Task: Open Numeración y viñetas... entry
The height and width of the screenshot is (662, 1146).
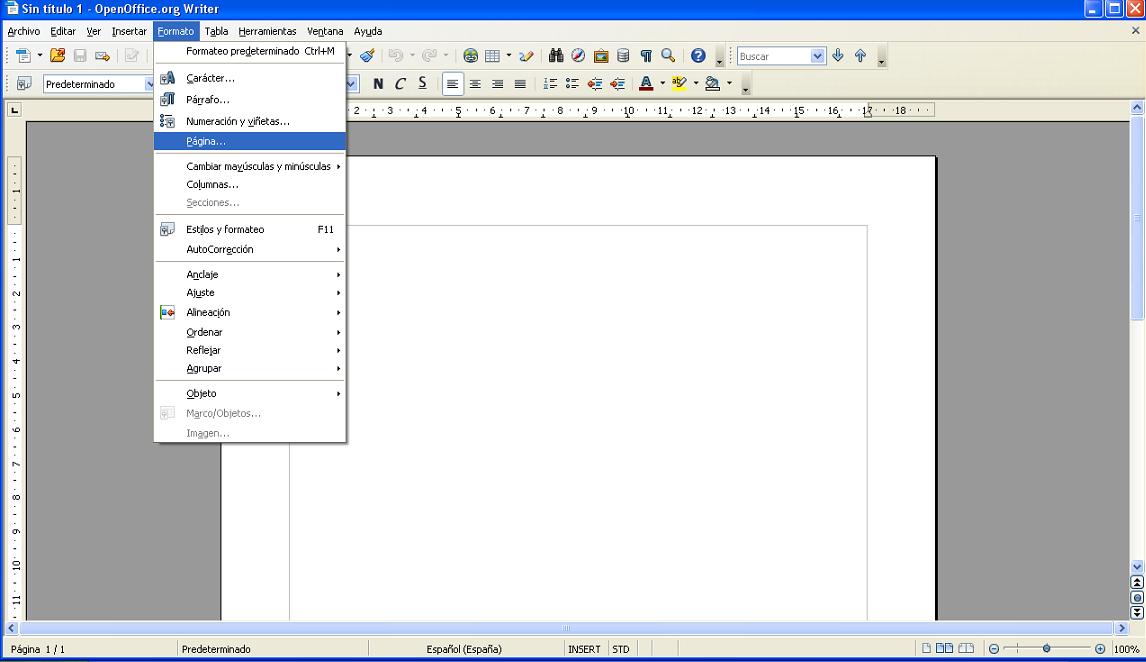Action: coord(249,121)
